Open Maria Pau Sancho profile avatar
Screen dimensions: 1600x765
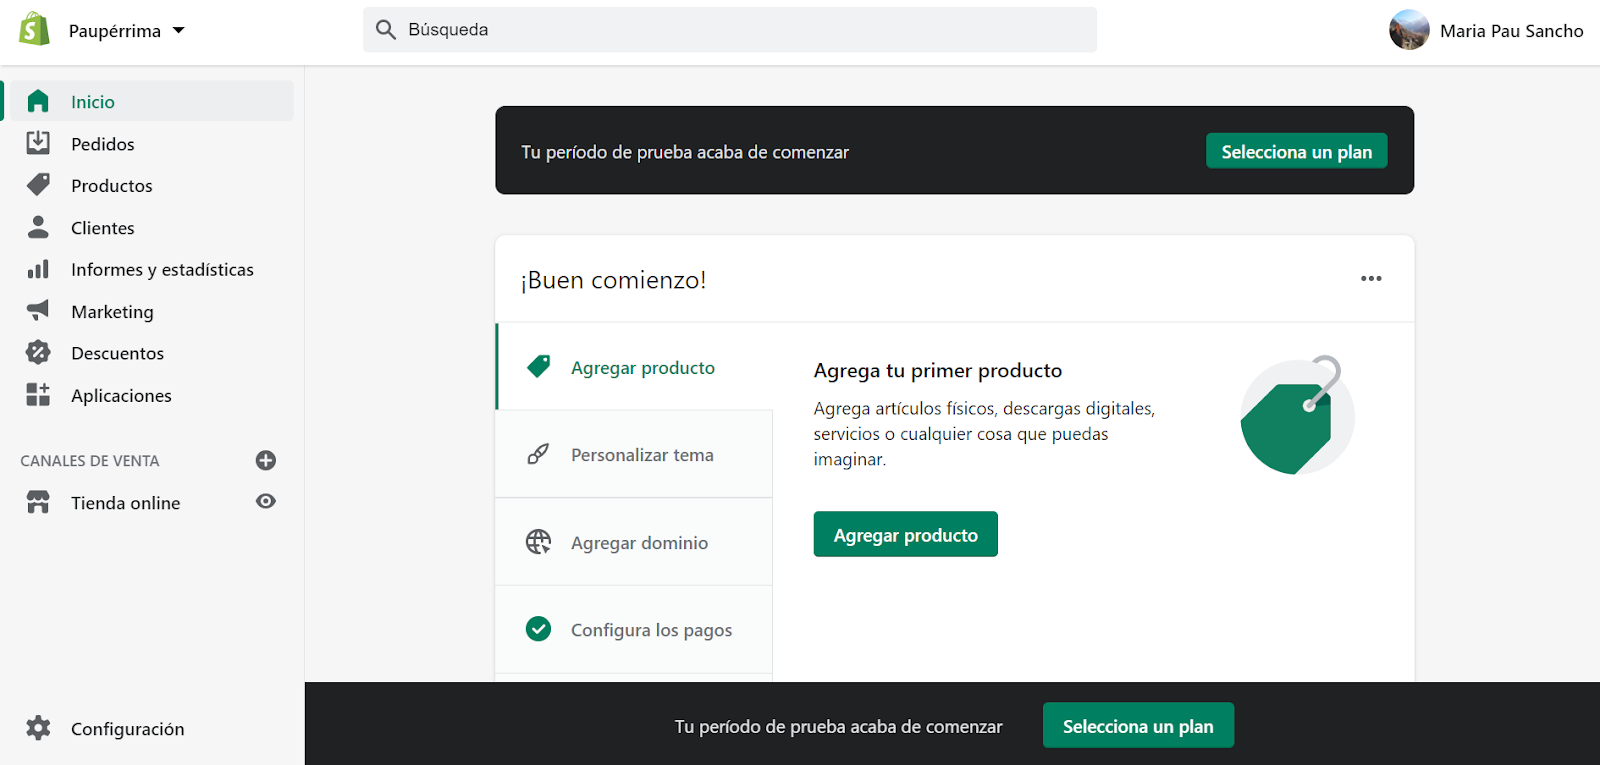[1409, 30]
